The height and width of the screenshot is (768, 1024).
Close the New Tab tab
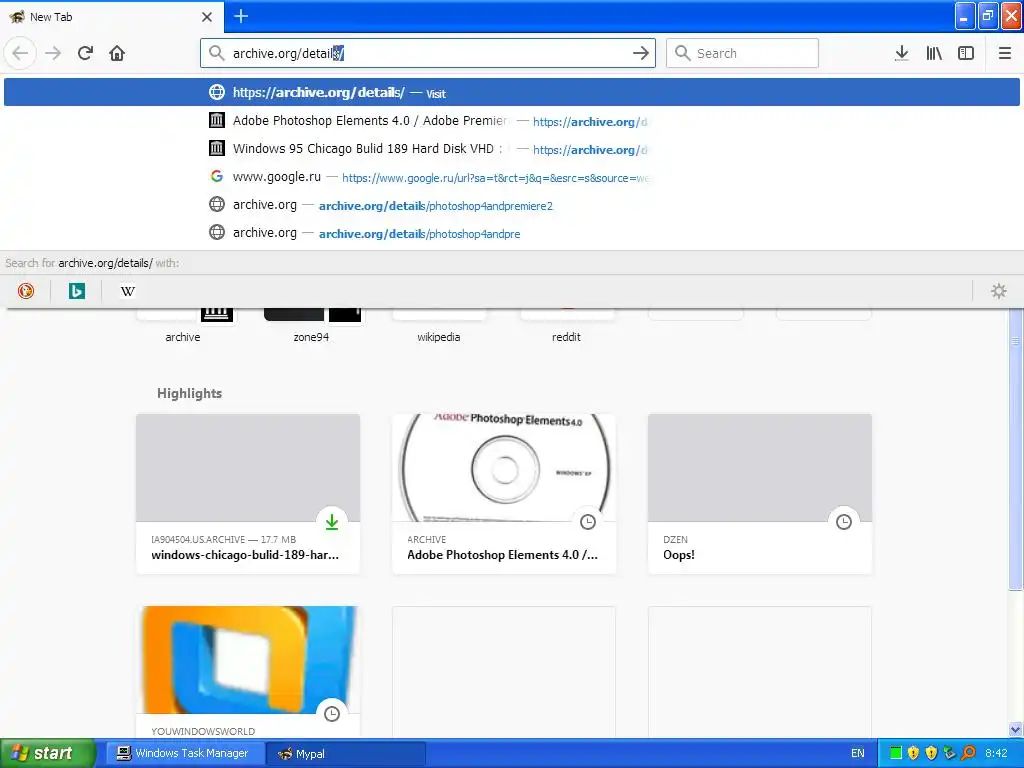click(207, 17)
